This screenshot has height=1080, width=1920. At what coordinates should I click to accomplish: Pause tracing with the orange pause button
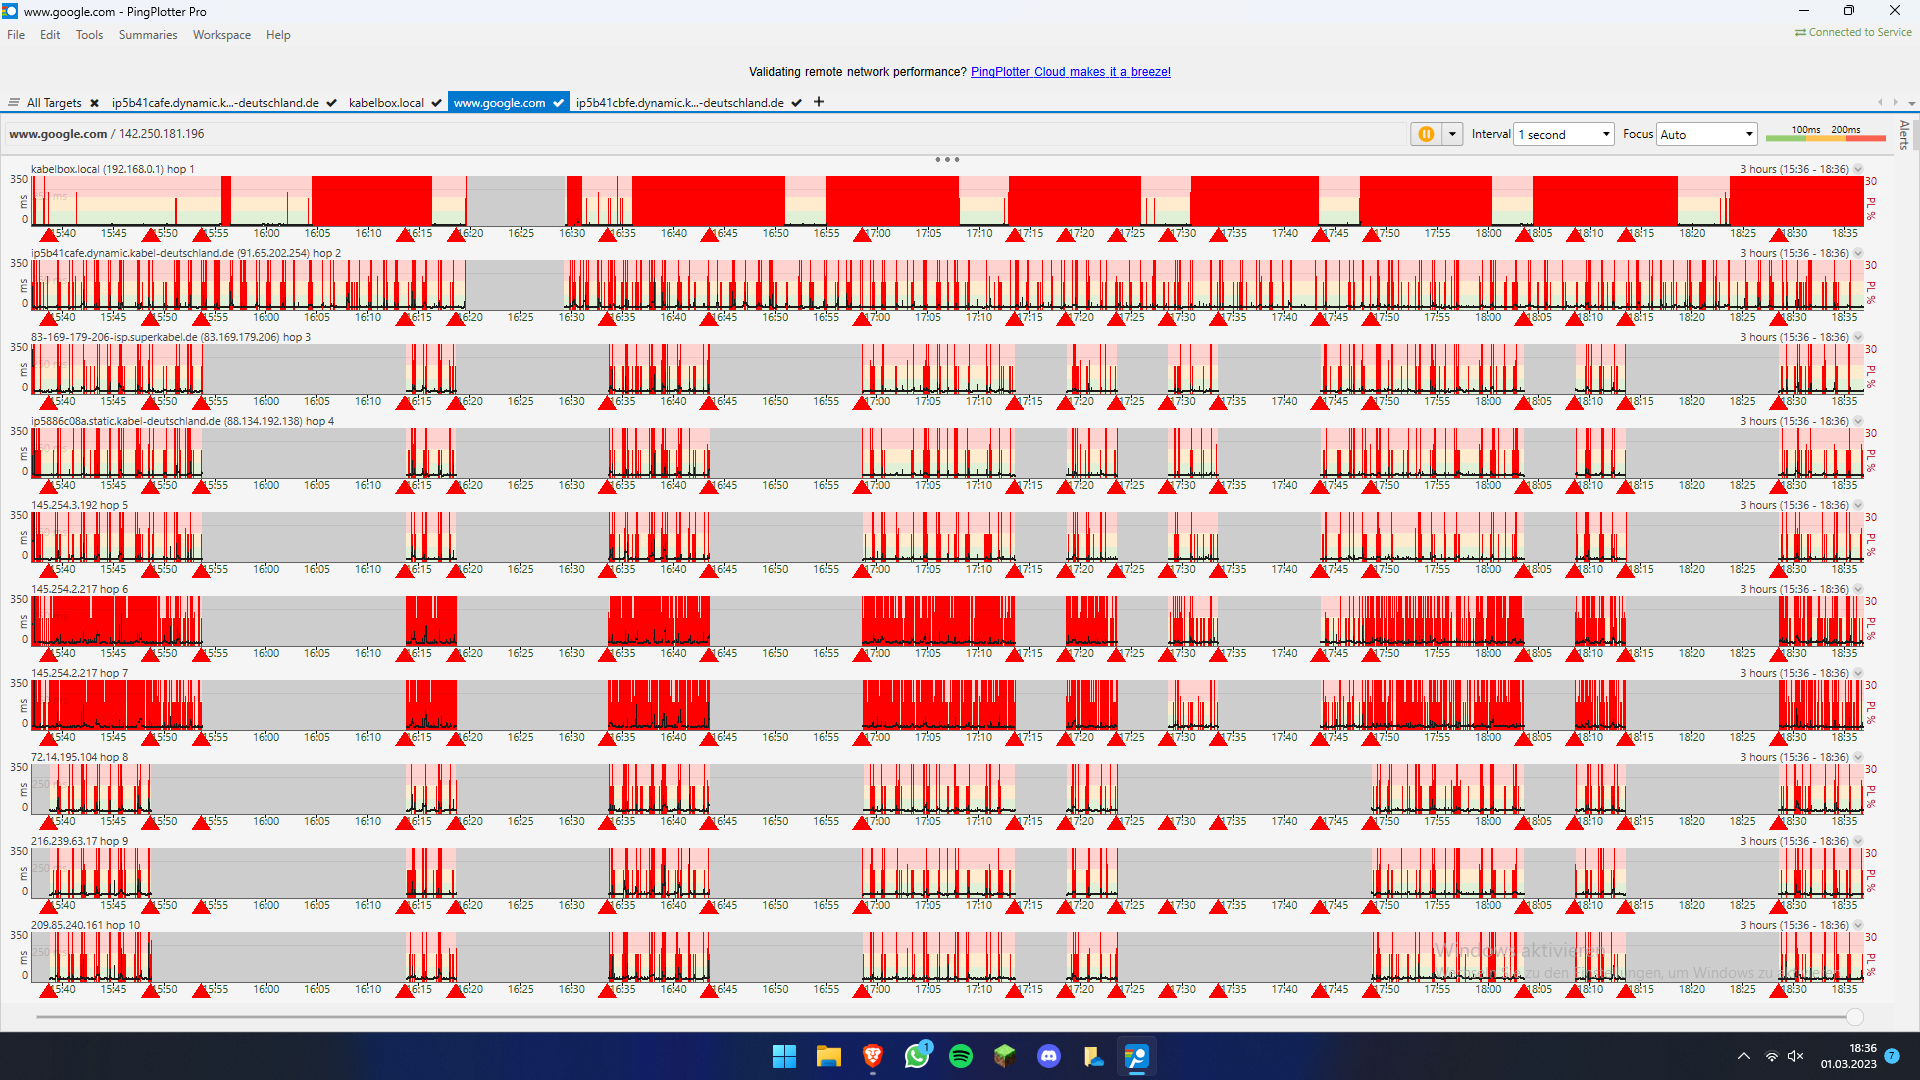1426,134
